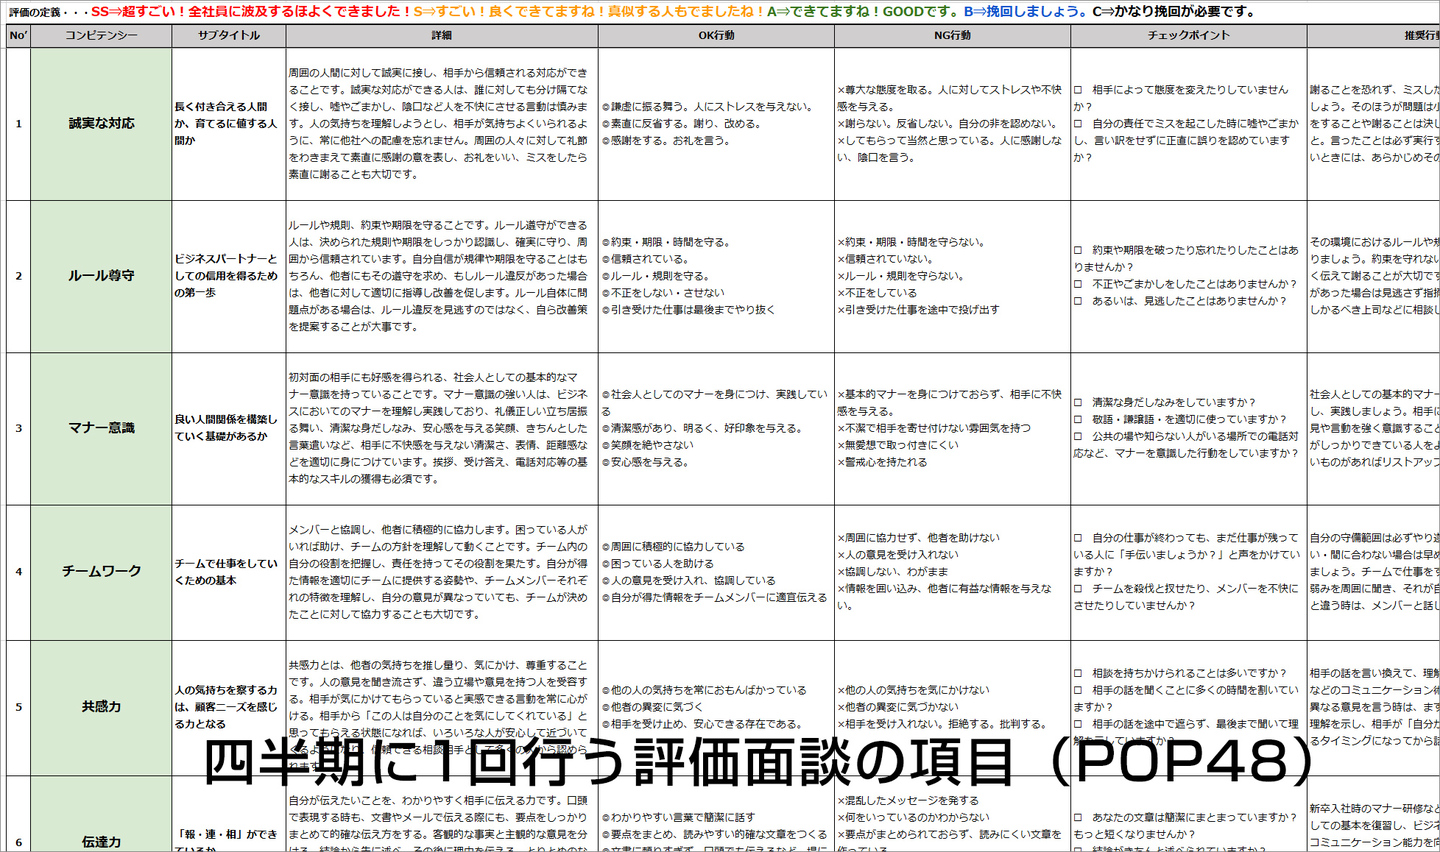Click the チームワーク competency cell
The height and width of the screenshot is (852, 1440).
101,572
